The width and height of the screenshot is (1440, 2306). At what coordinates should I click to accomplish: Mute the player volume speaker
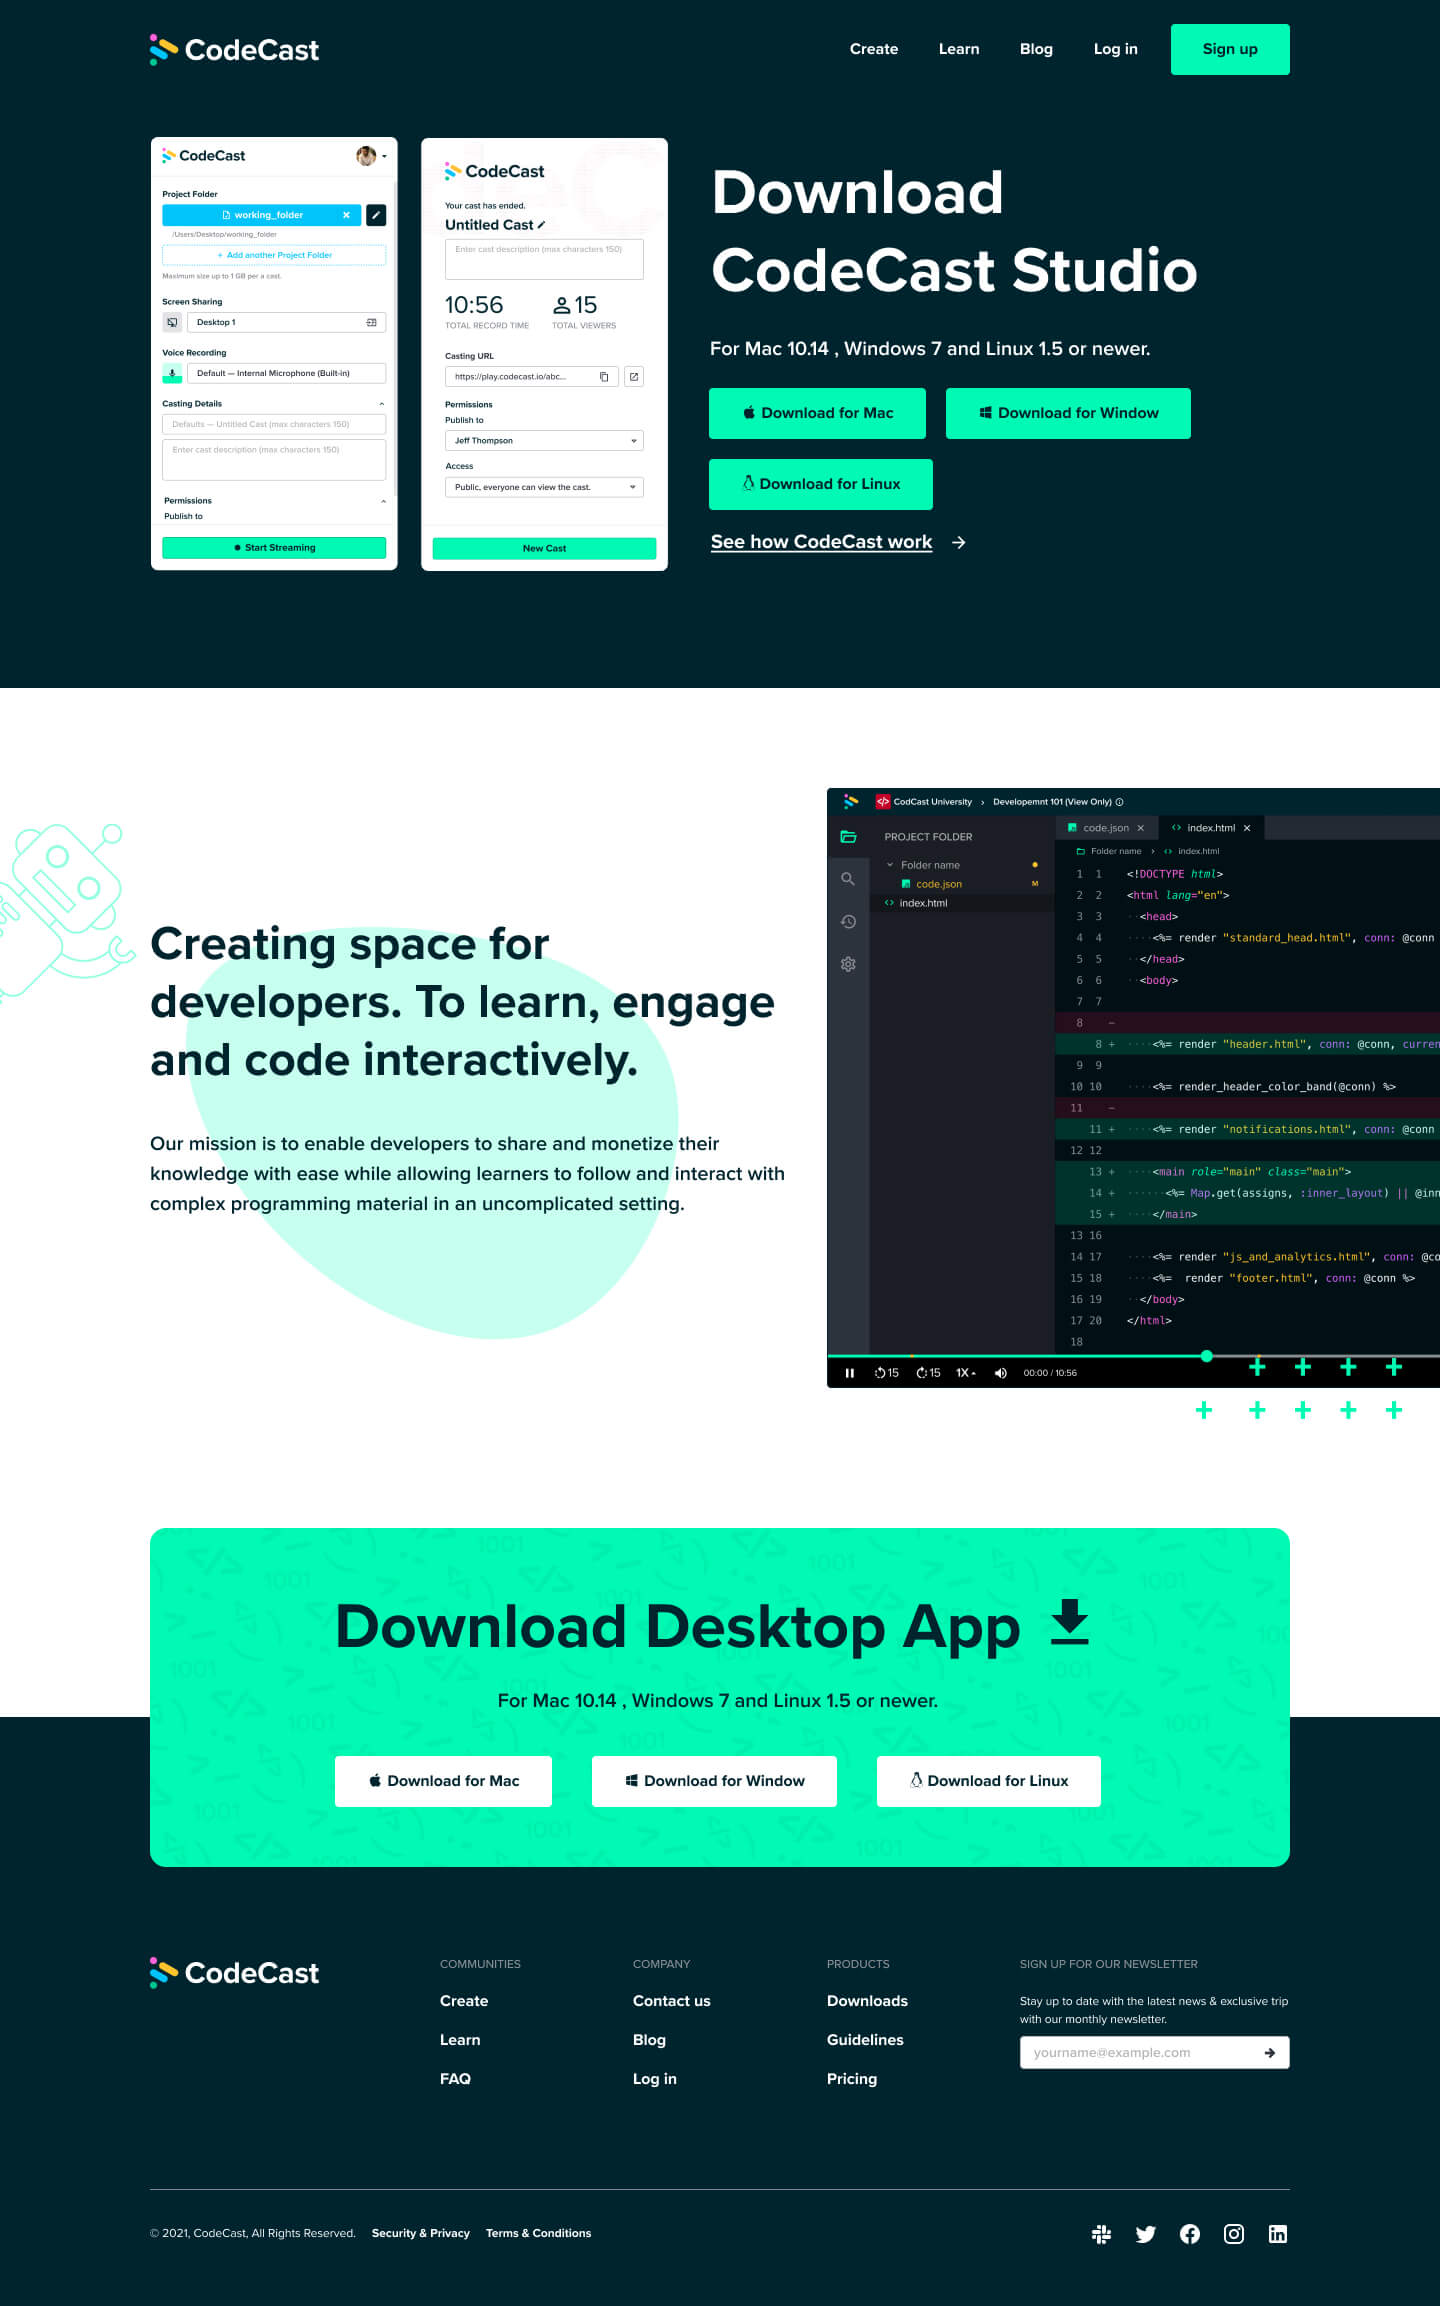(x=1000, y=1373)
